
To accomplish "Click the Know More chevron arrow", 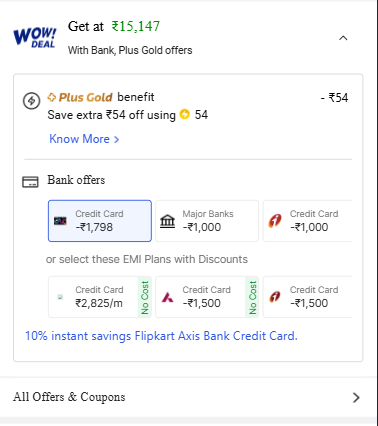I will (116, 139).
